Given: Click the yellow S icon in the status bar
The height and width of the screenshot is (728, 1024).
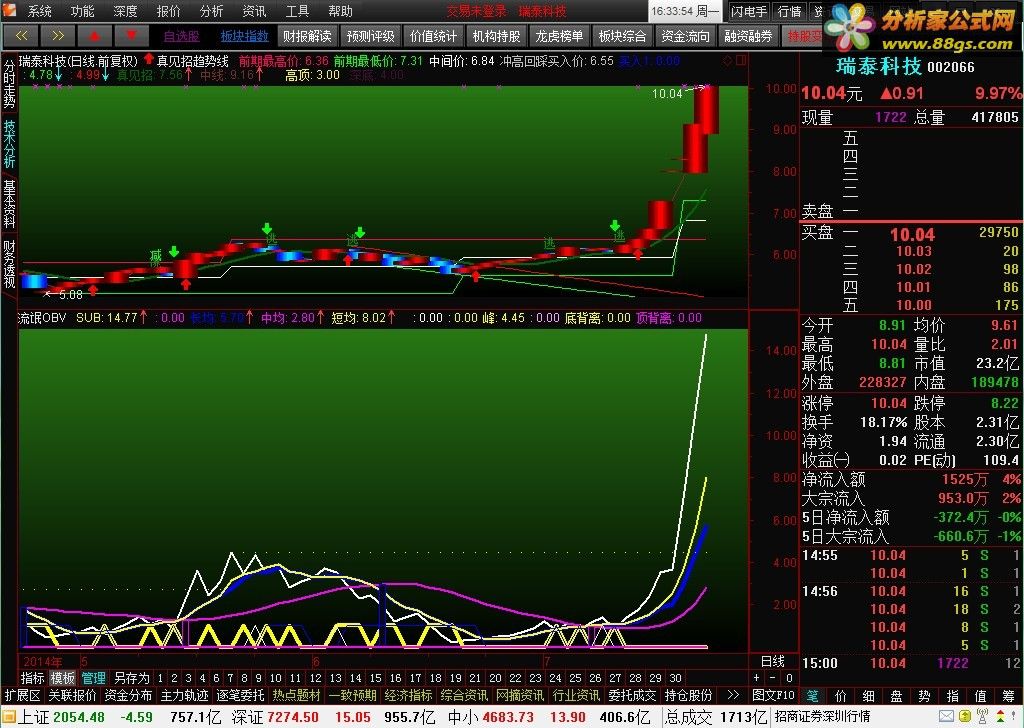Looking at the screenshot, I should (965, 717).
